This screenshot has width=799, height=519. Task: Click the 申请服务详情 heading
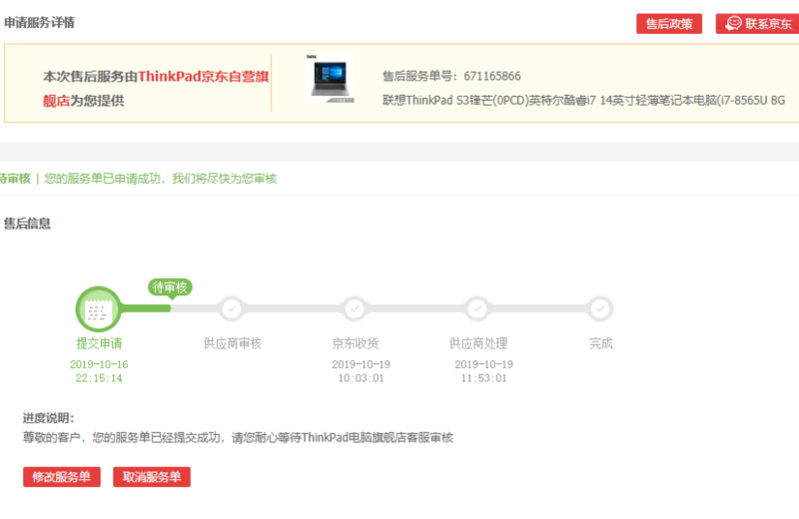tap(39, 23)
